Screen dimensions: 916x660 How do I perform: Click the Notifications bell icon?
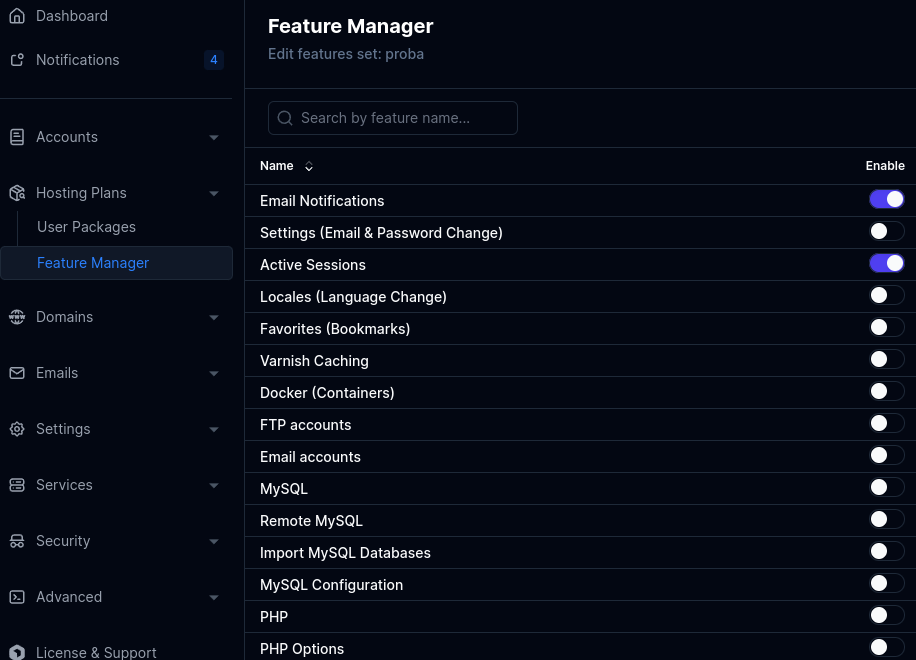17,60
